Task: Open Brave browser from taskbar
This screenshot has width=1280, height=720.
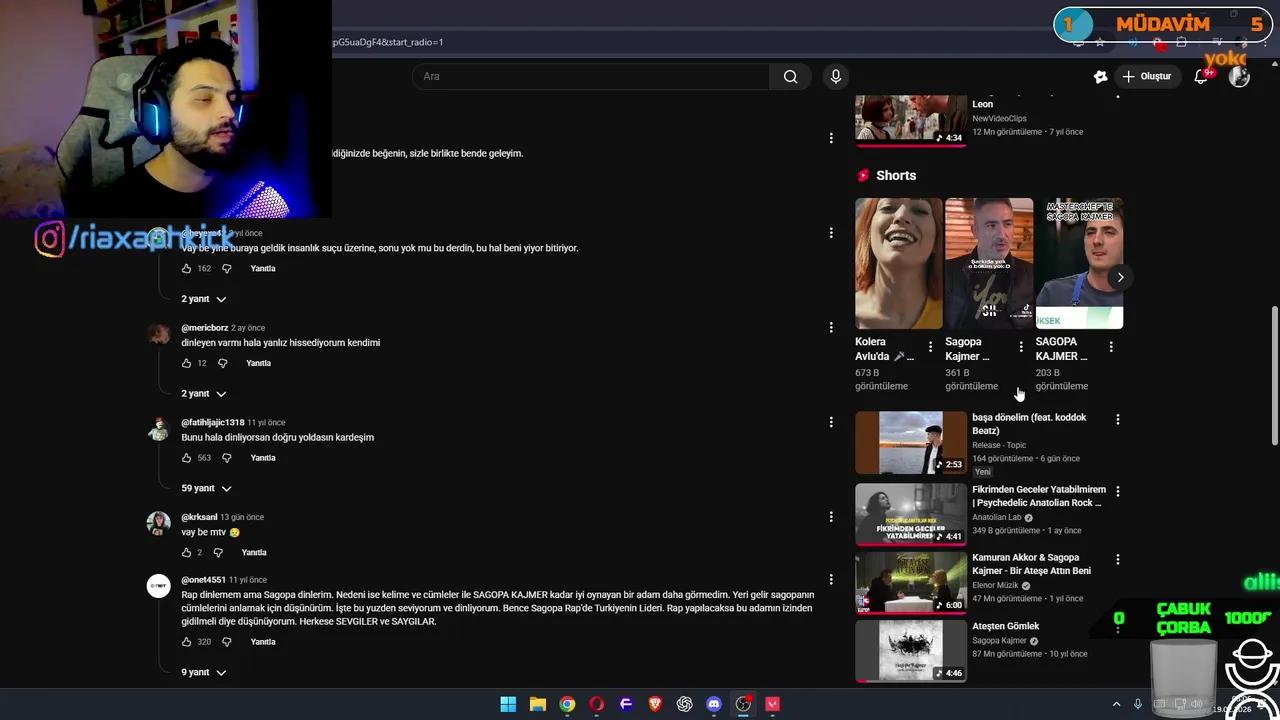Action: coord(655,704)
